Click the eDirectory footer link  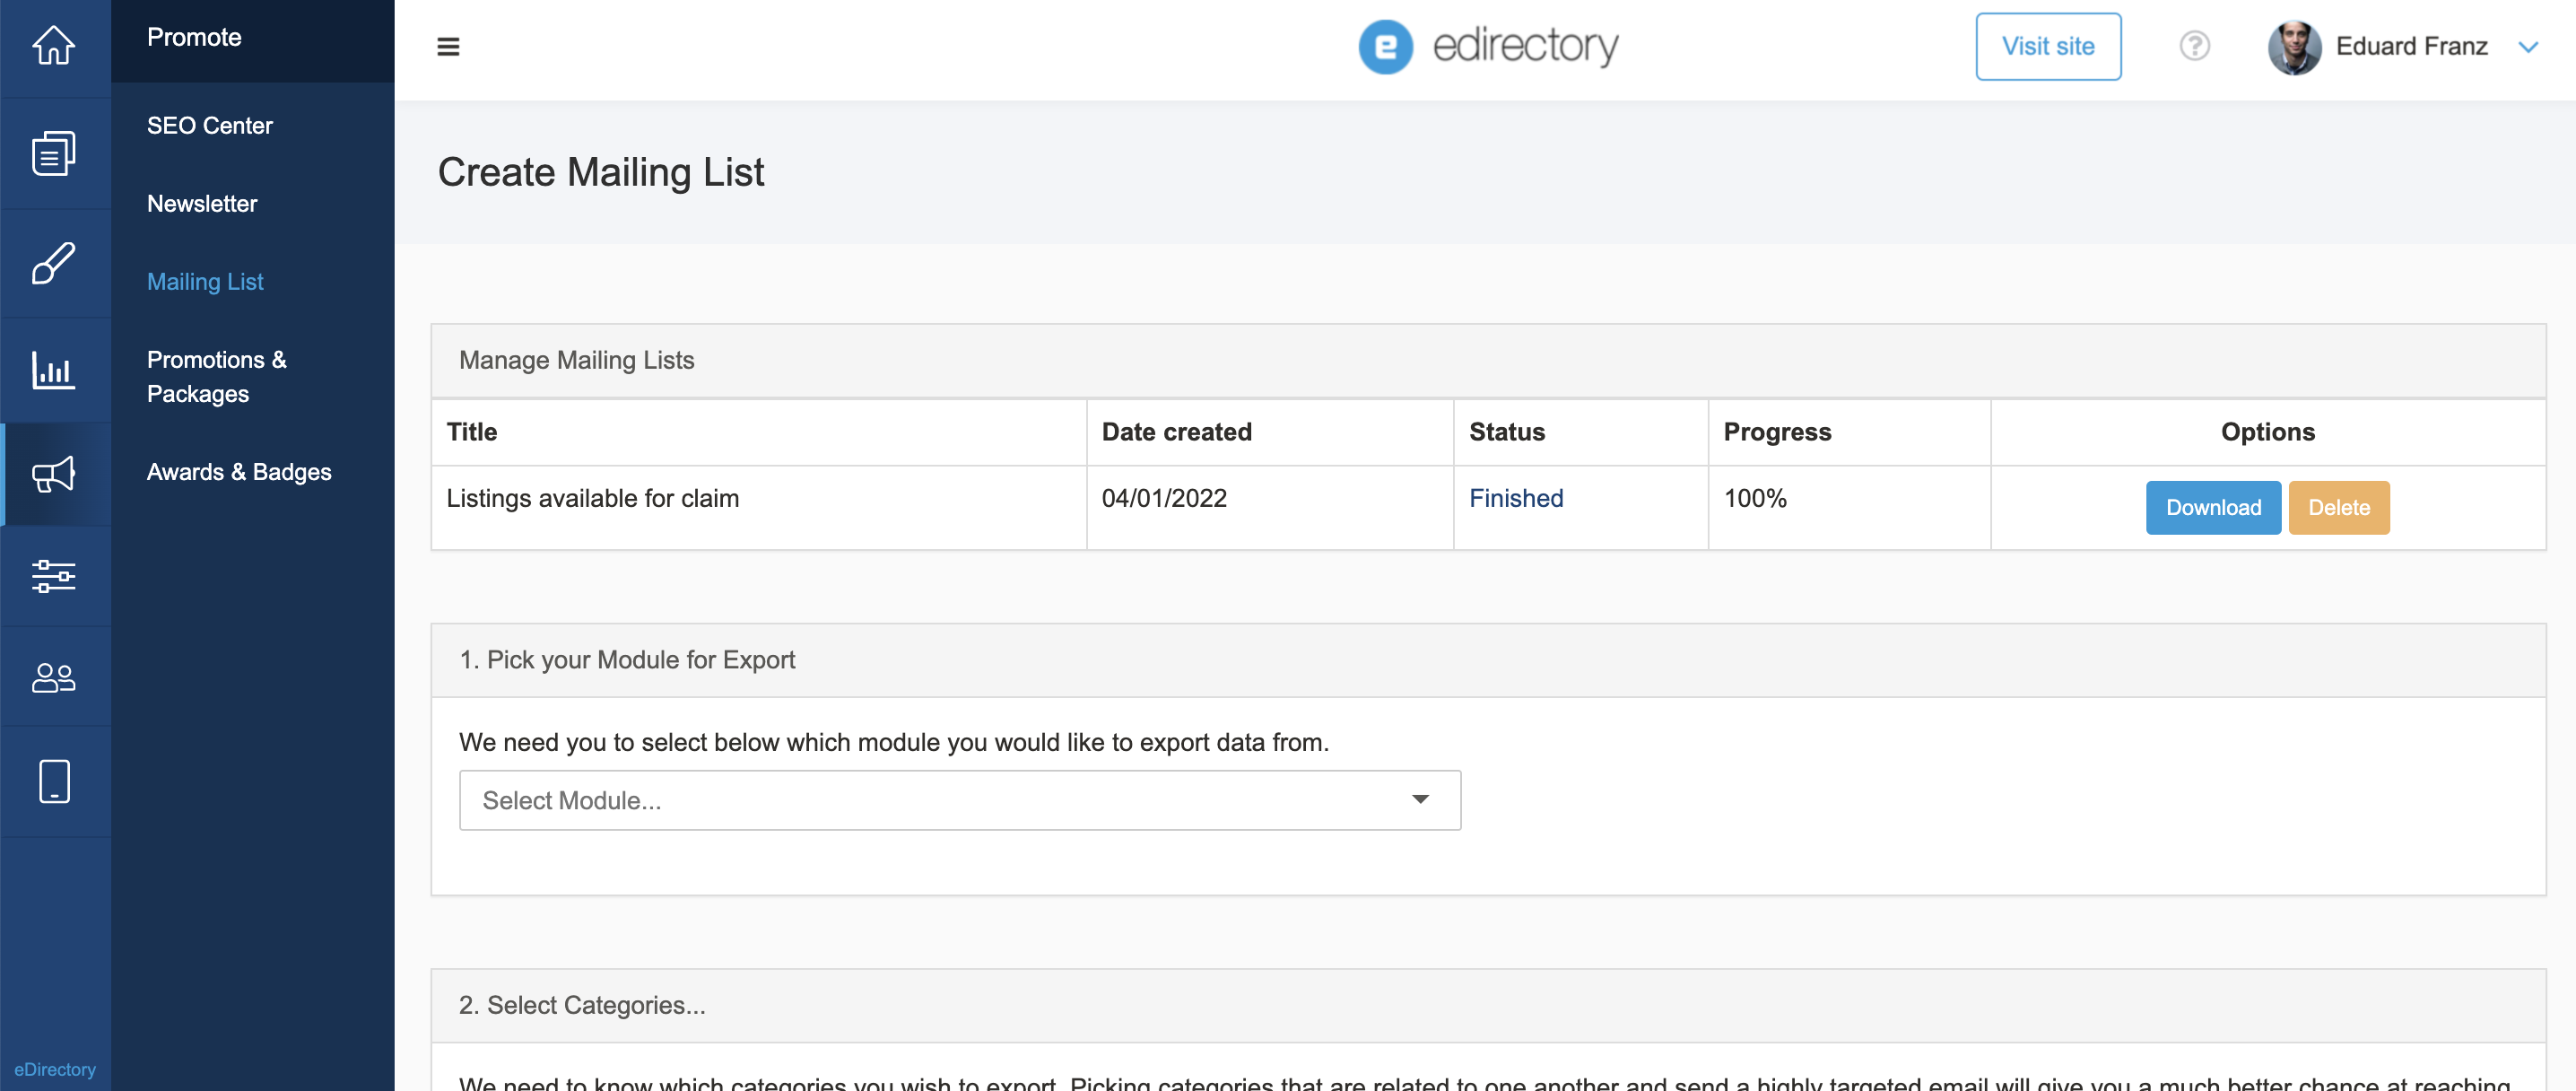coord(54,1069)
